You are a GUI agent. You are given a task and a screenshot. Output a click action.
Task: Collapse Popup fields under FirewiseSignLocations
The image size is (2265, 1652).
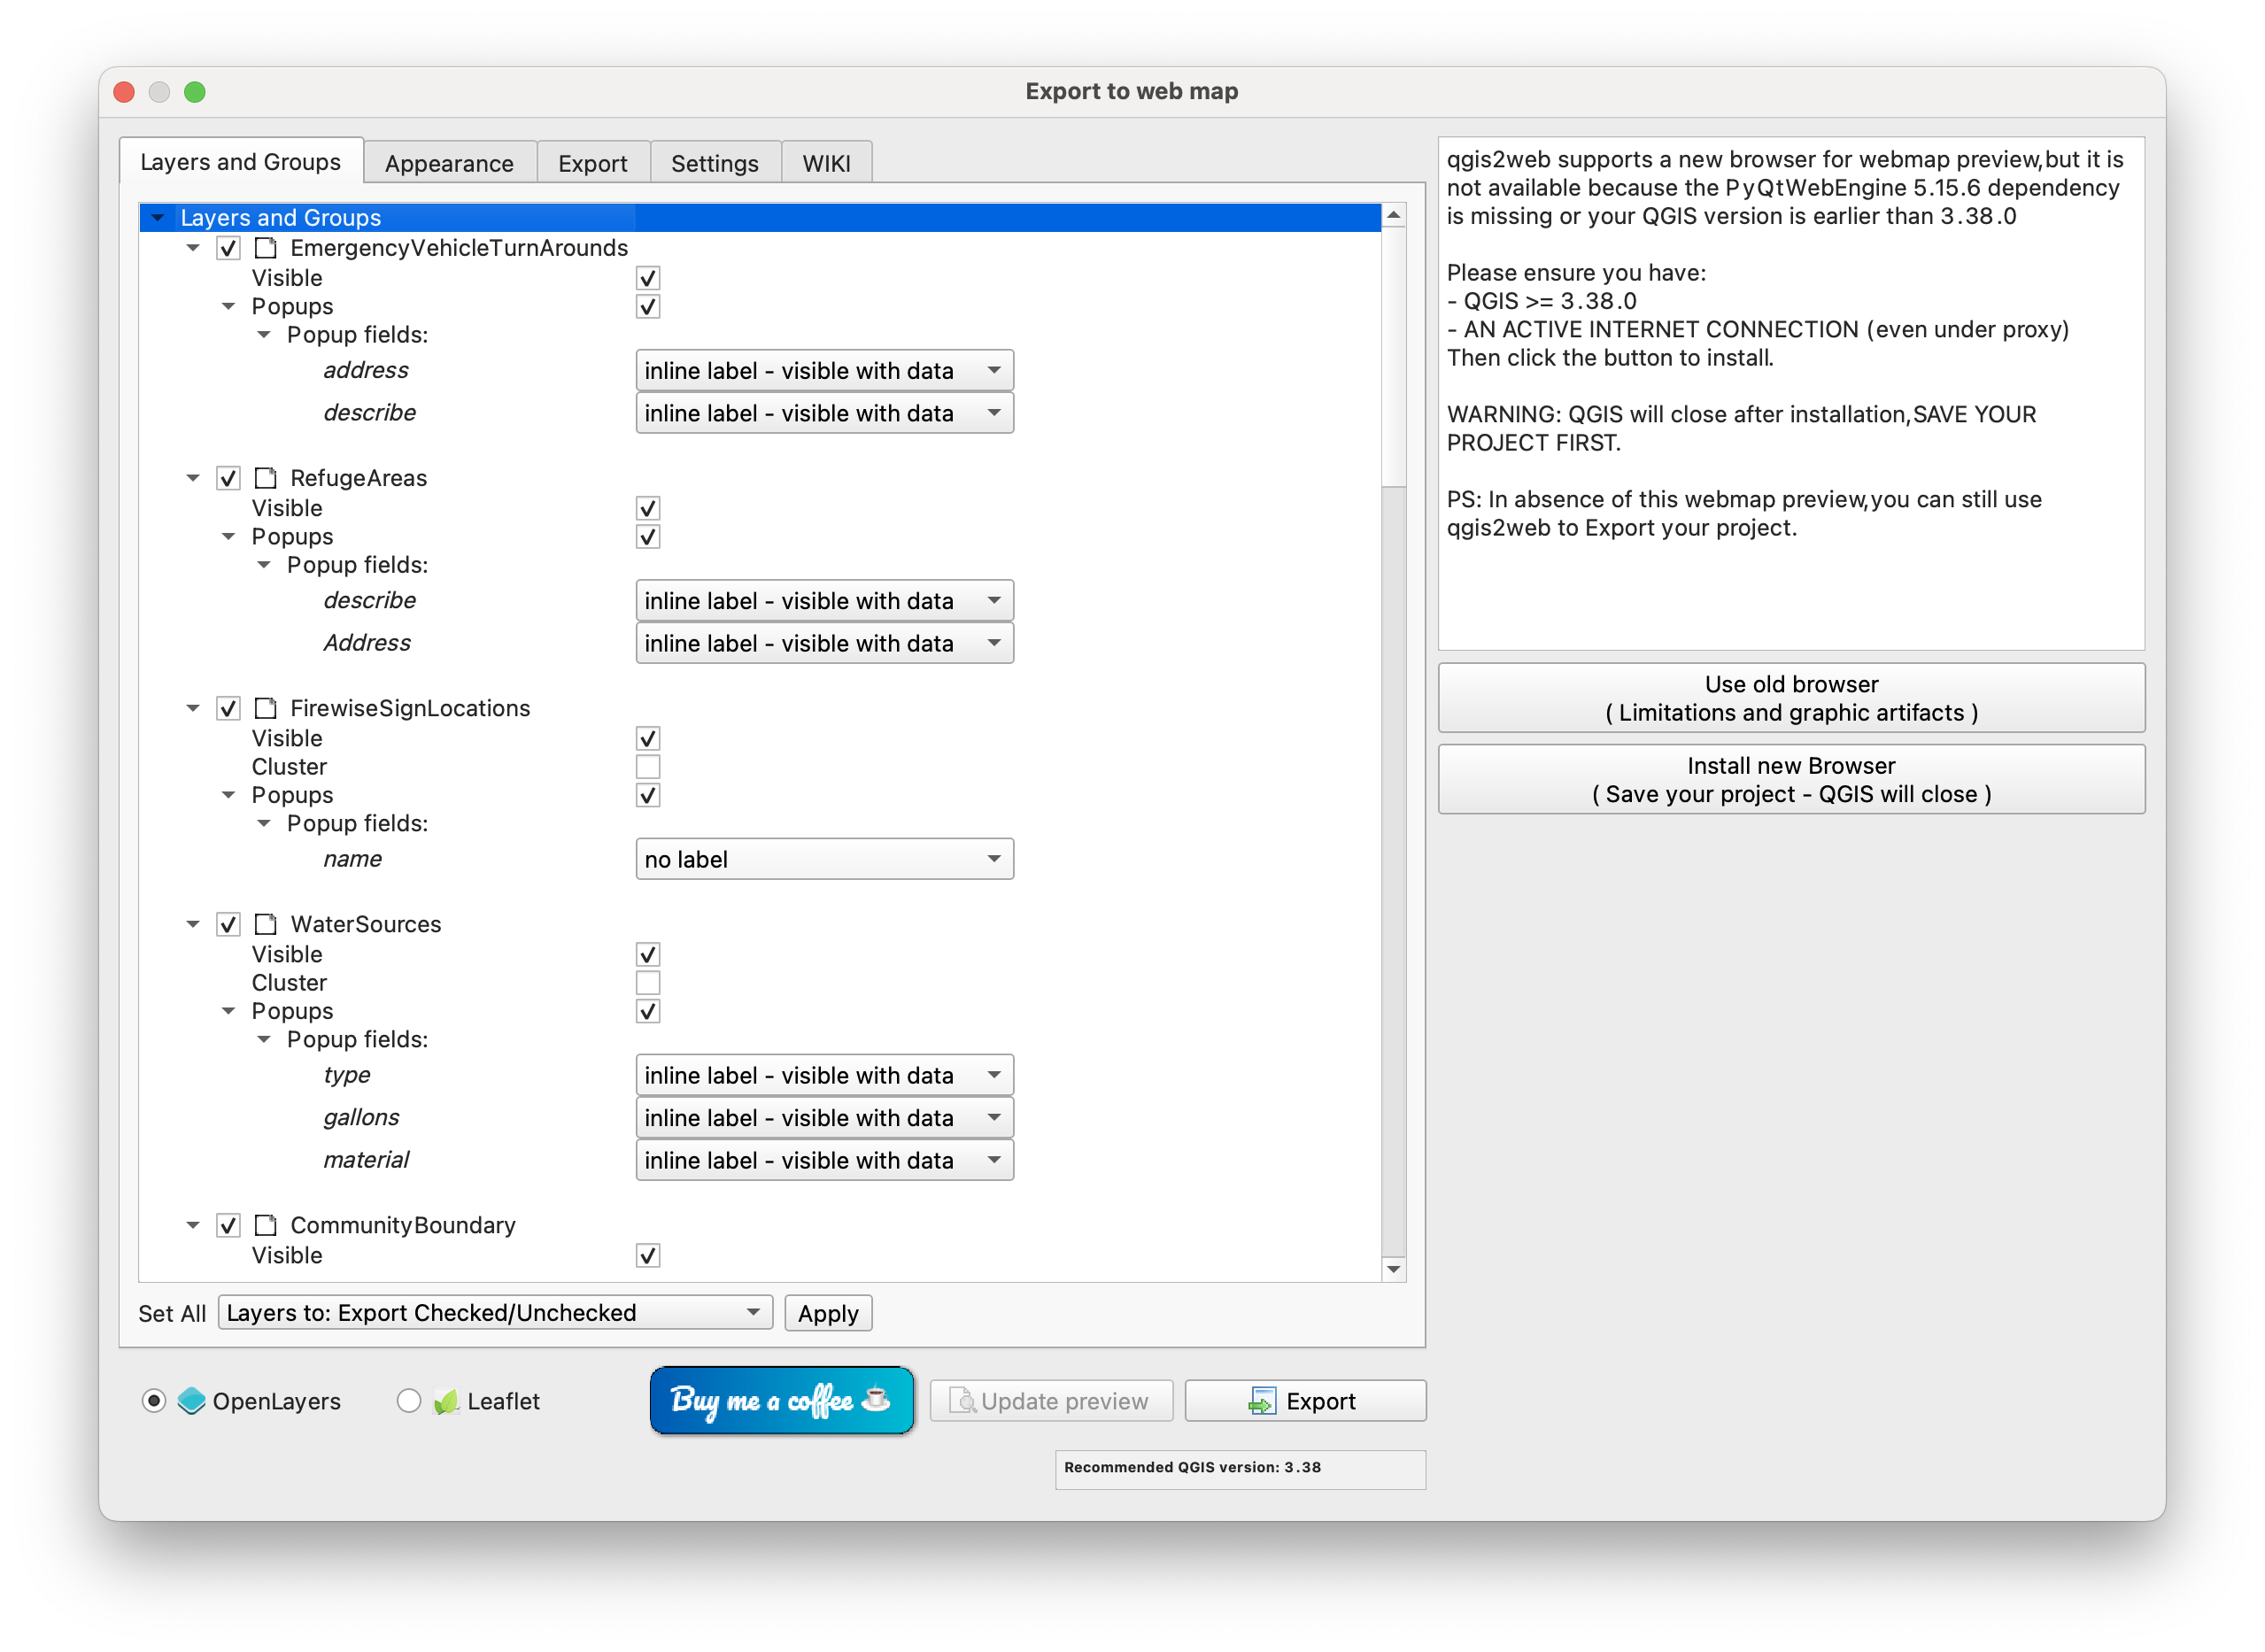(264, 823)
